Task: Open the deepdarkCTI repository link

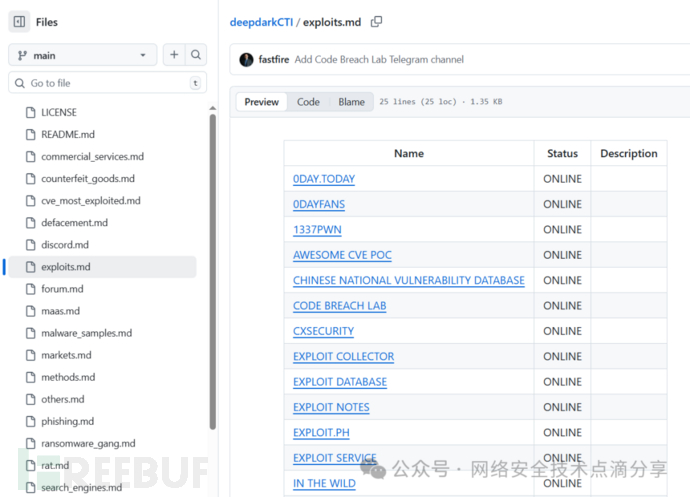Action: 261,22
